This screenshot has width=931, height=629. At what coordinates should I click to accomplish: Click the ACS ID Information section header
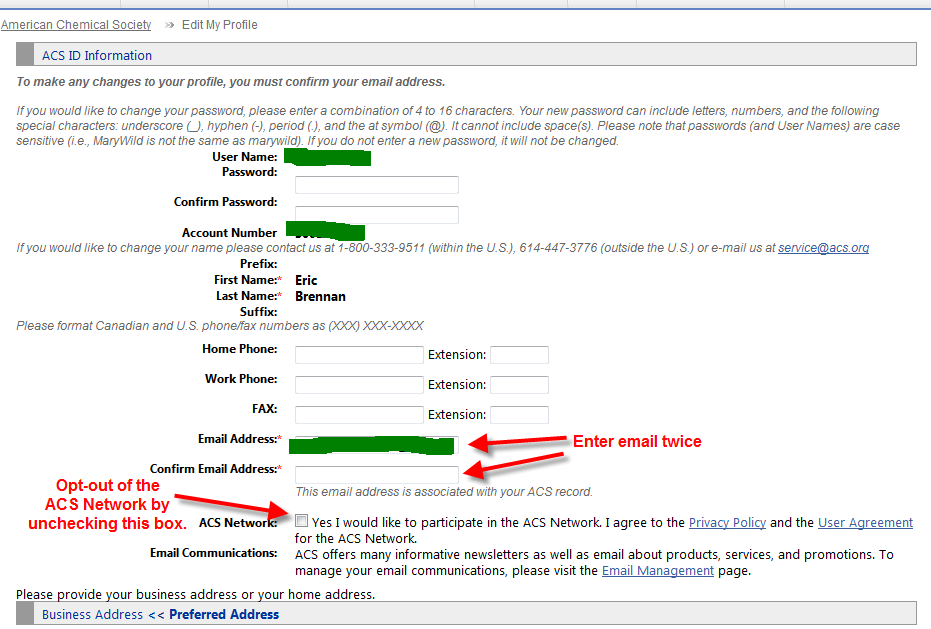pyautogui.click(x=97, y=56)
